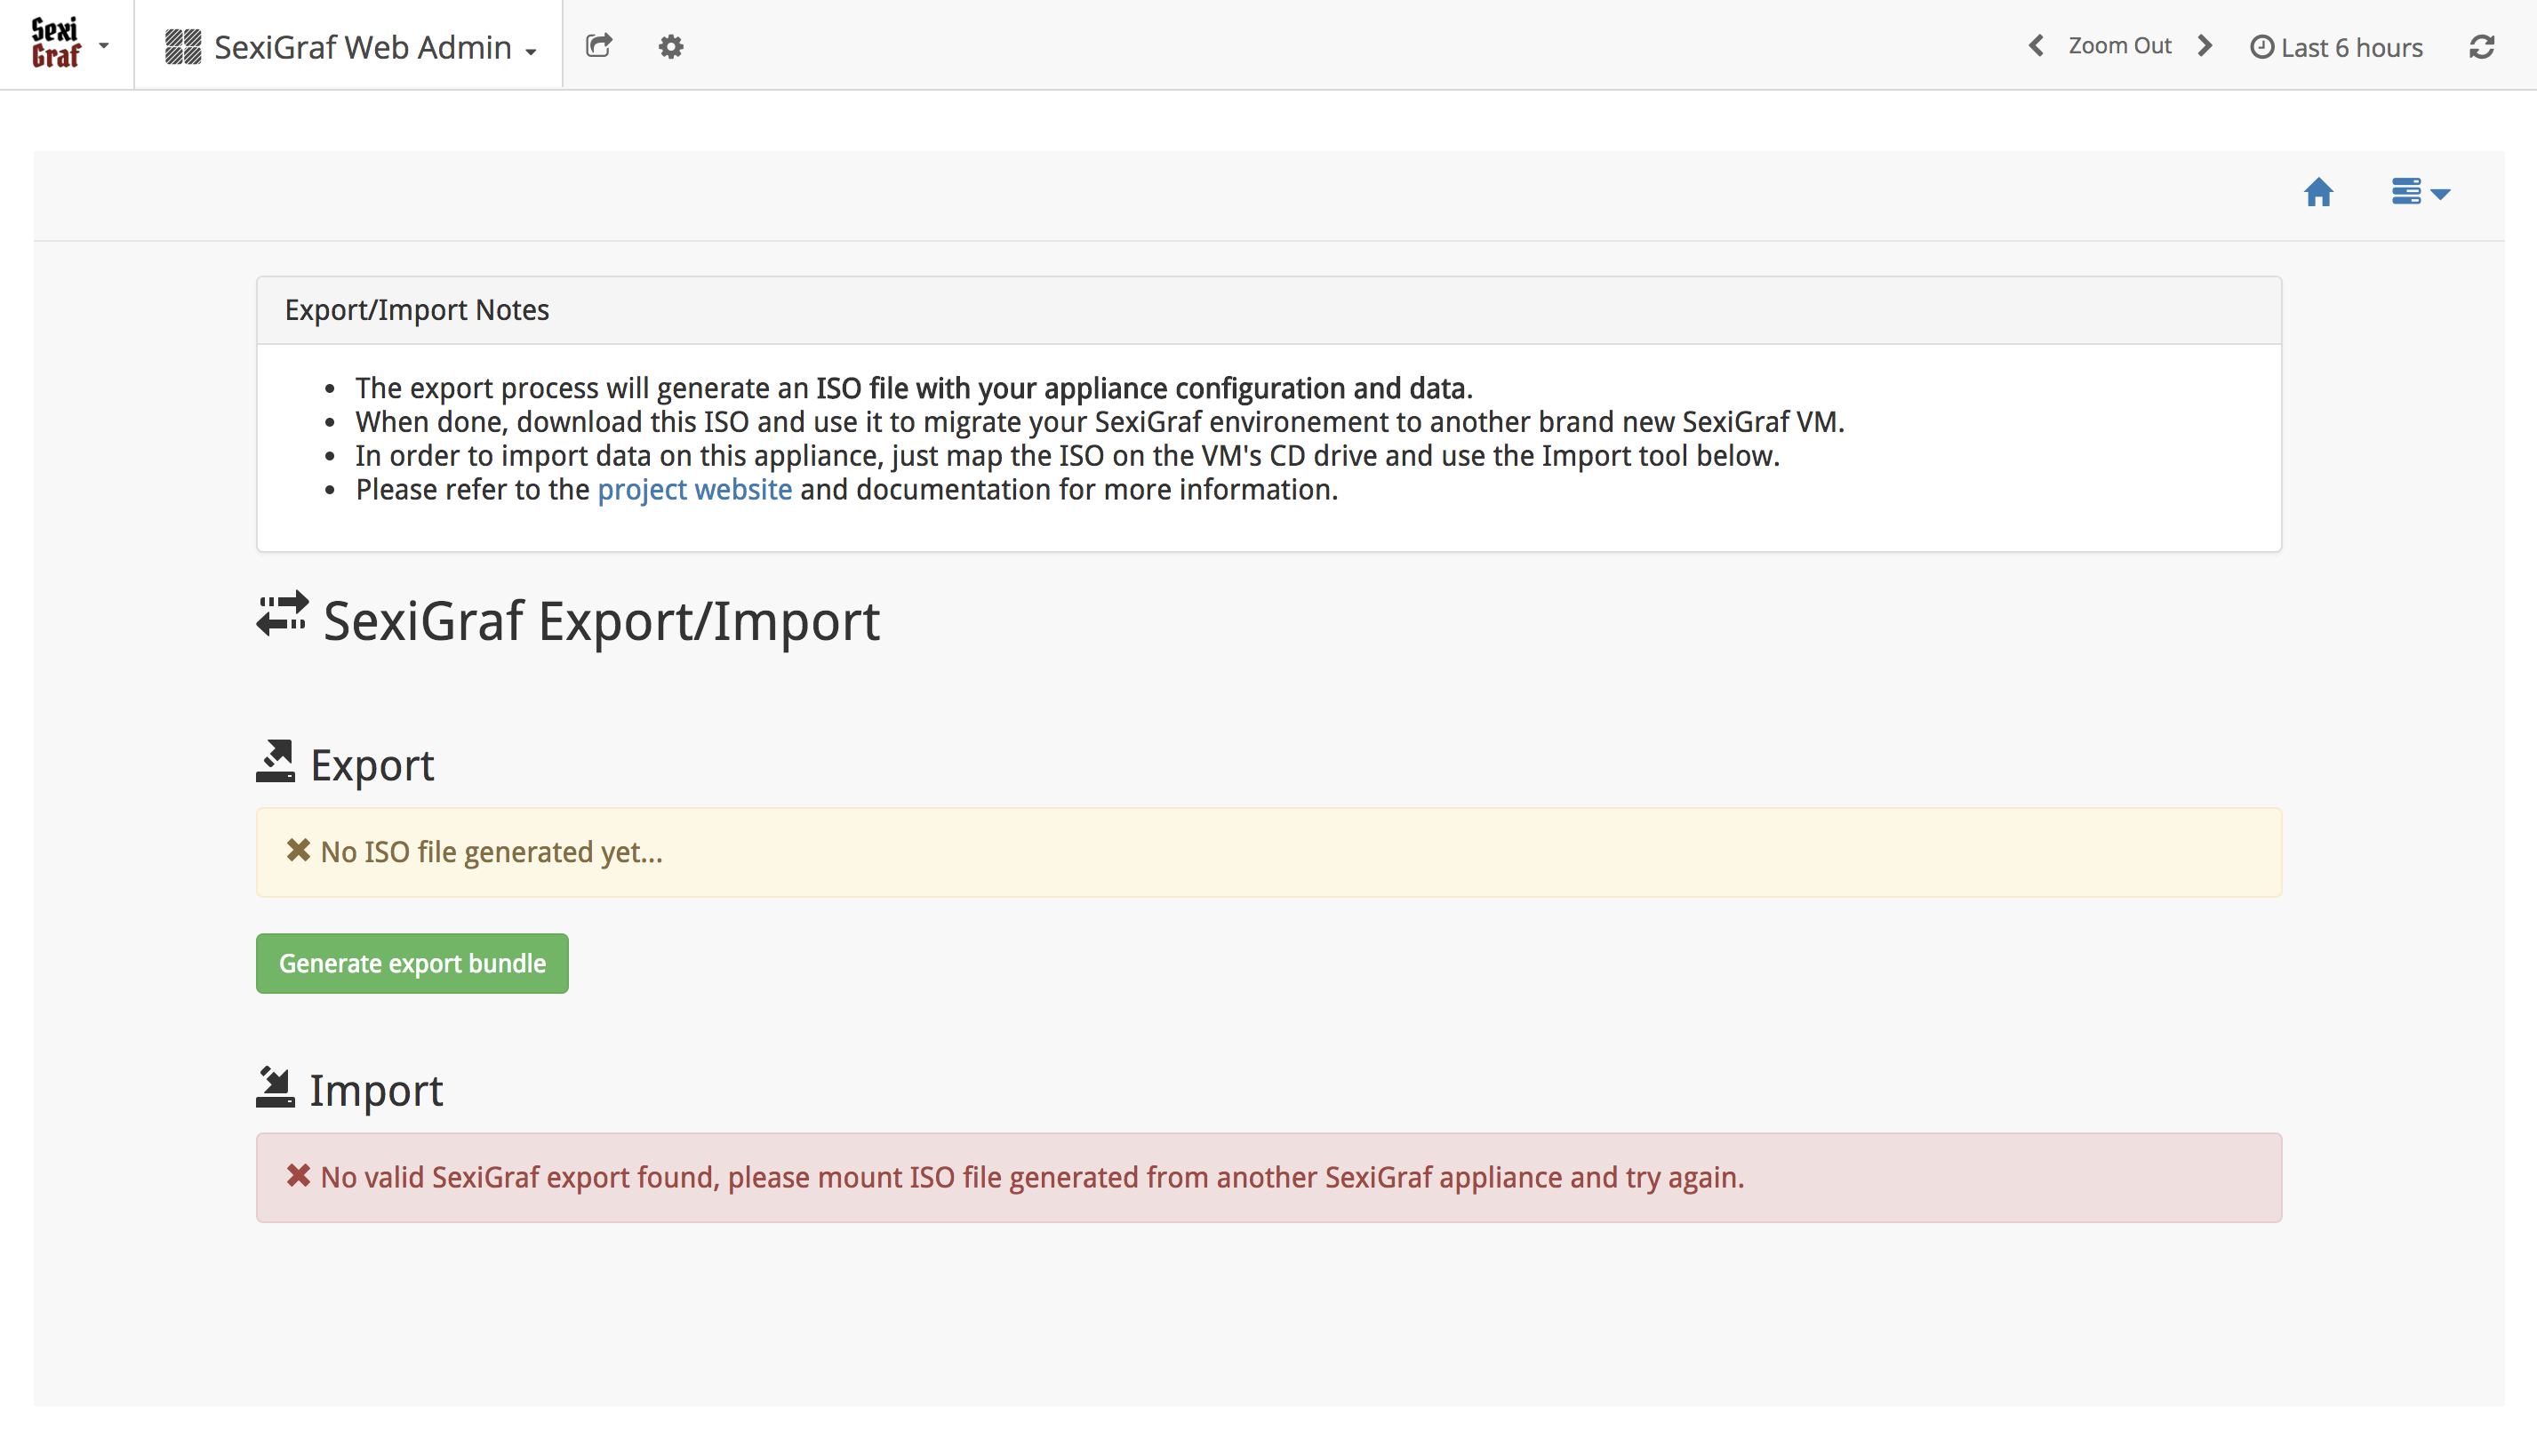This screenshot has width=2537, height=1456.
Task: Click the X icon in No ISO warning
Action: (298, 851)
